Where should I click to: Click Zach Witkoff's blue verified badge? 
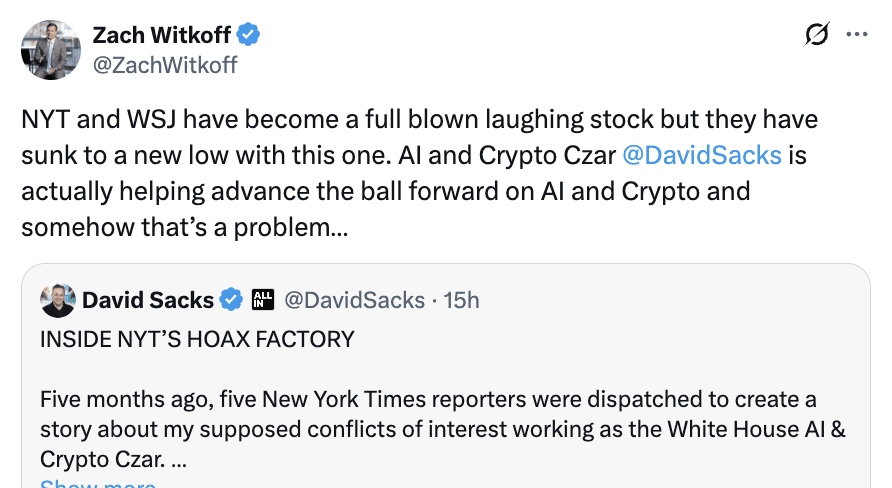248,35
